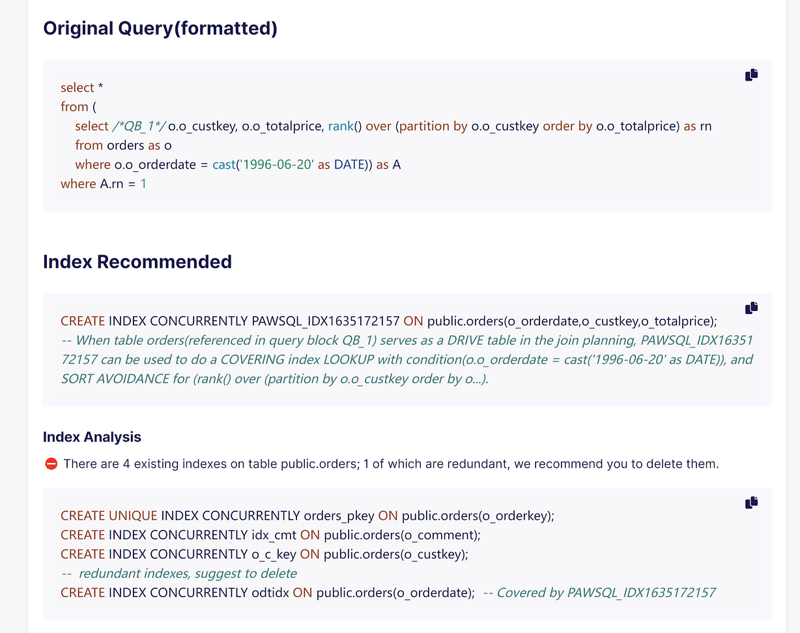Click the prohibition icon before the indexes message
The width and height of the screenshot is (800, 633).
50,464
